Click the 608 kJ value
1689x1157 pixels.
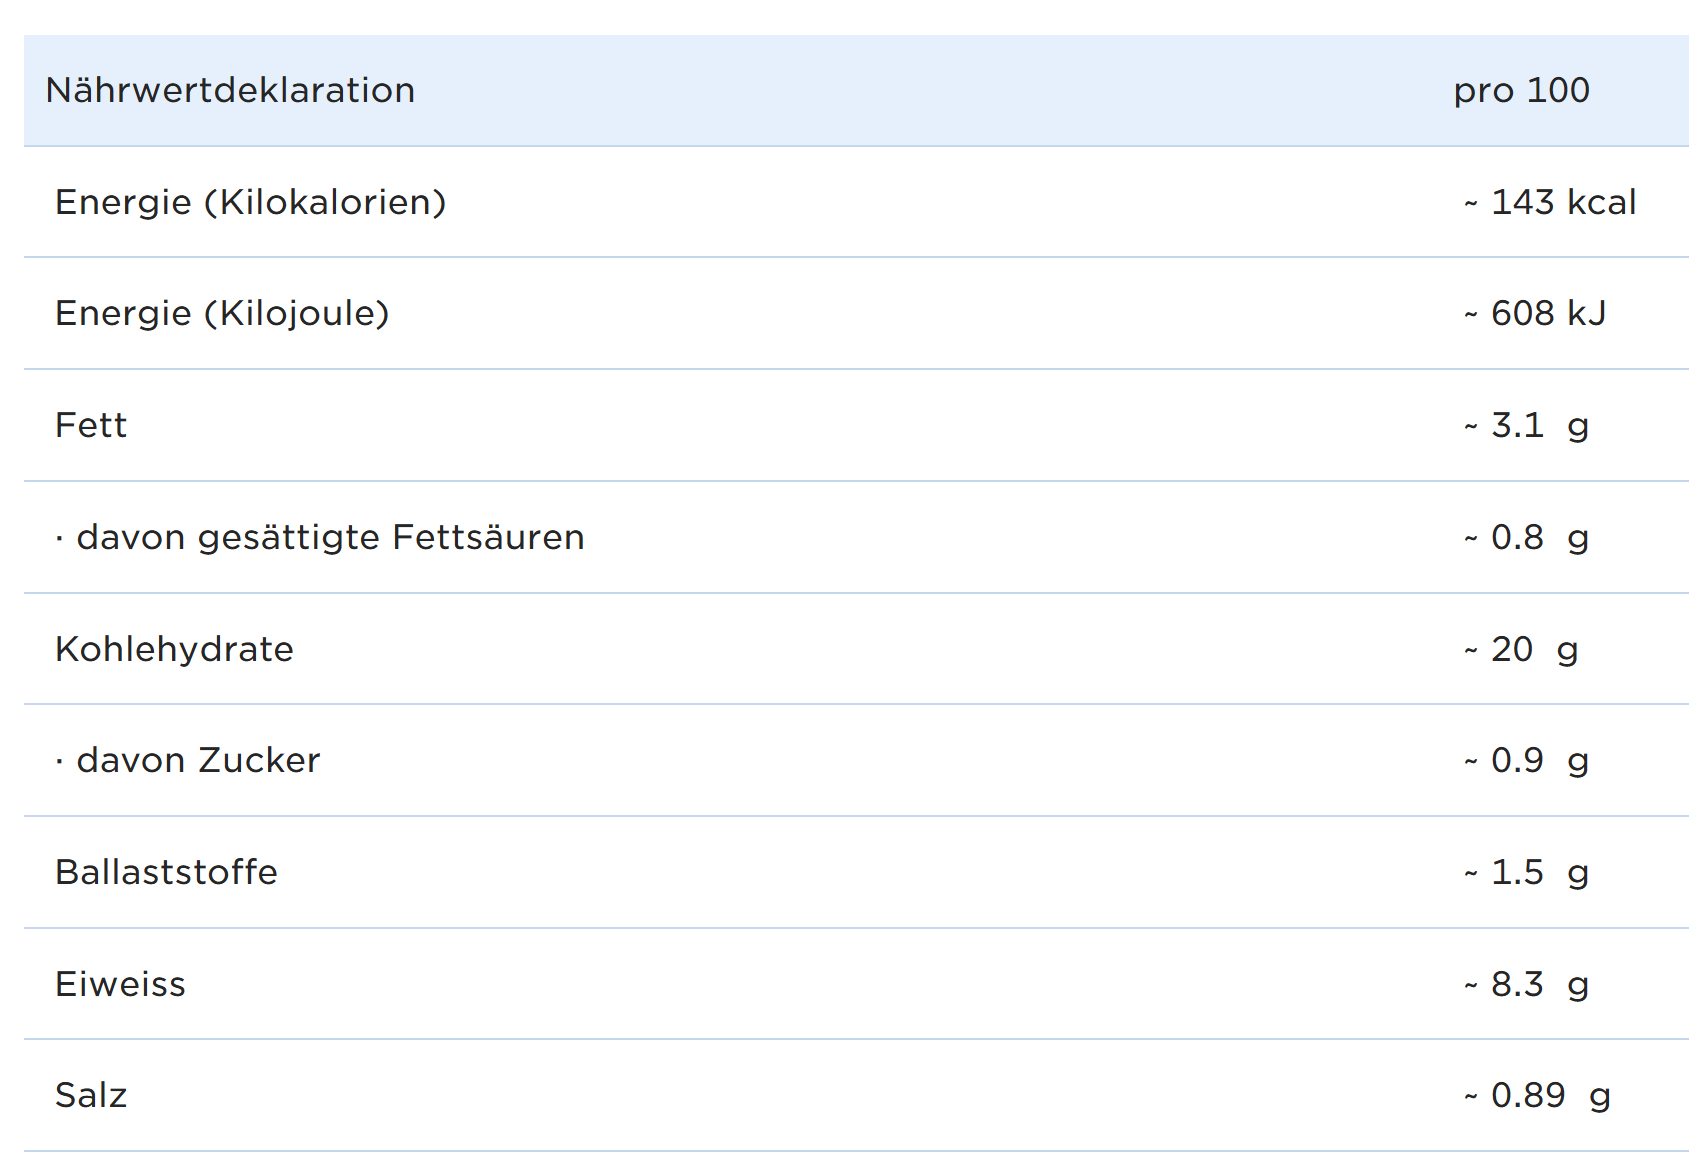tap(1535, 314)
